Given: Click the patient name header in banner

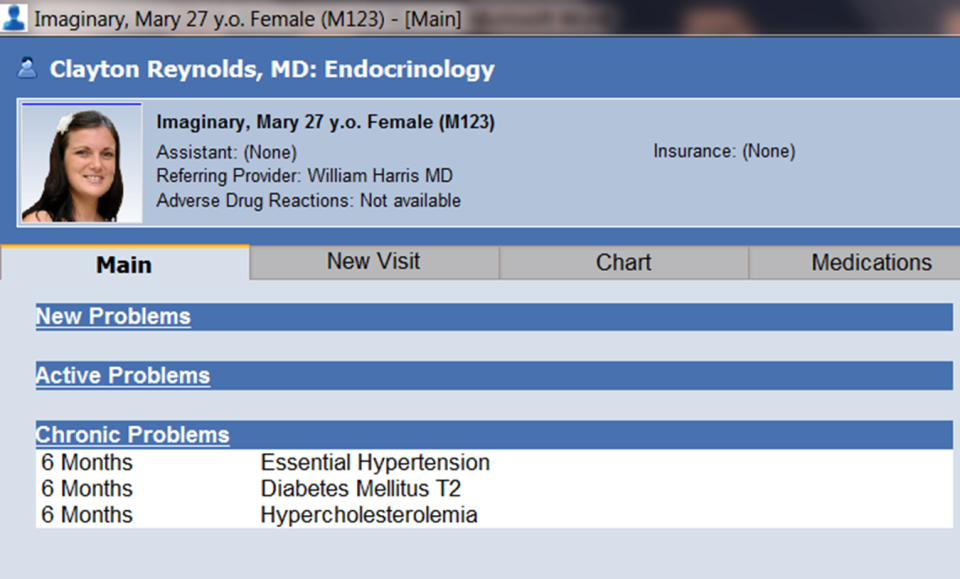Looking at the screenshot, I should coord(326,123).
